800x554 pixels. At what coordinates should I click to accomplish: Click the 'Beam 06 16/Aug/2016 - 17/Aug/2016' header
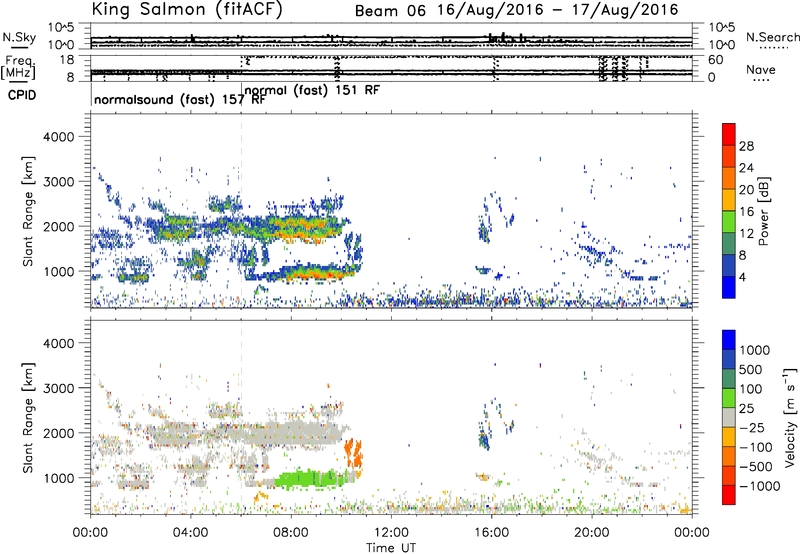[516, 10]
